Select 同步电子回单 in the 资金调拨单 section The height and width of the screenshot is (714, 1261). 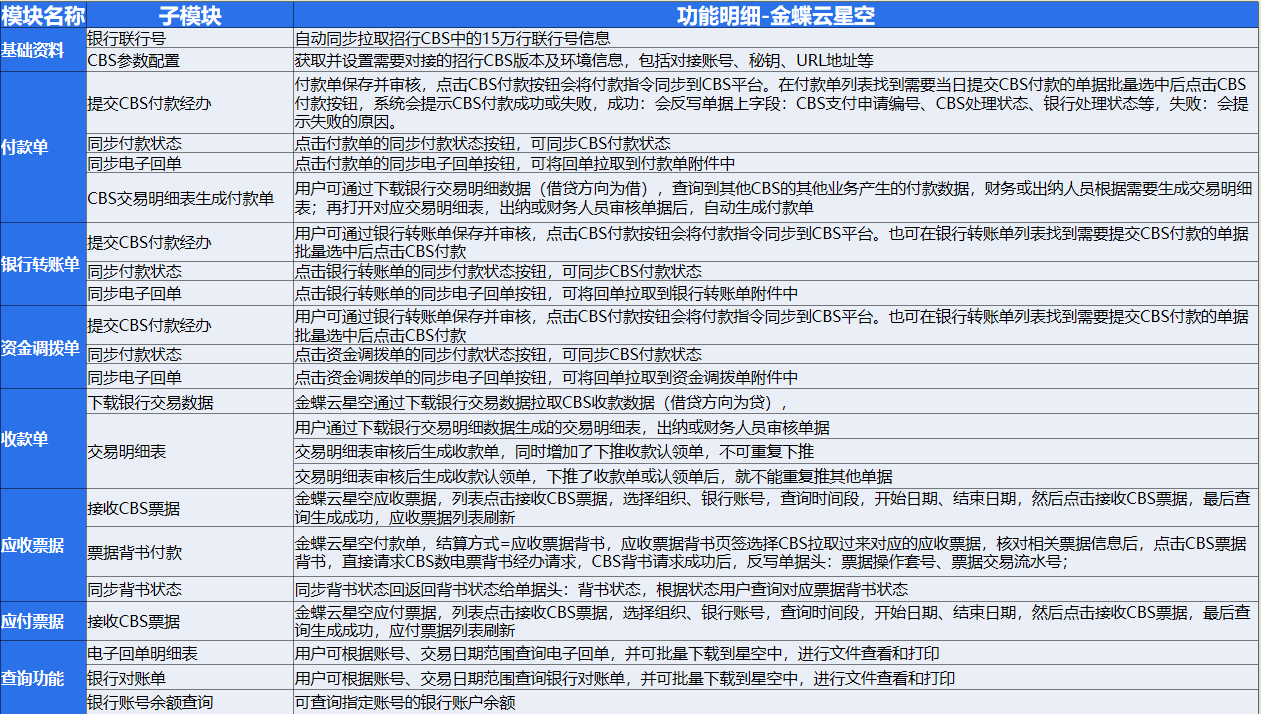click(x=190, y=377)
